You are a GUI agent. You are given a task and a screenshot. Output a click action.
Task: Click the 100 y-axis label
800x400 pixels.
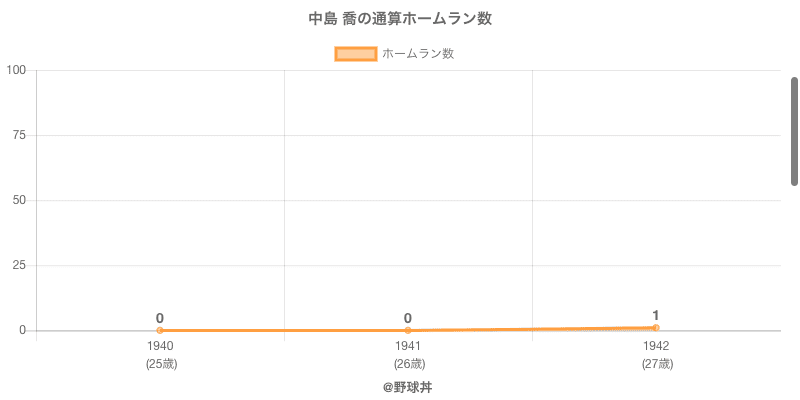(x=16, y=70)
